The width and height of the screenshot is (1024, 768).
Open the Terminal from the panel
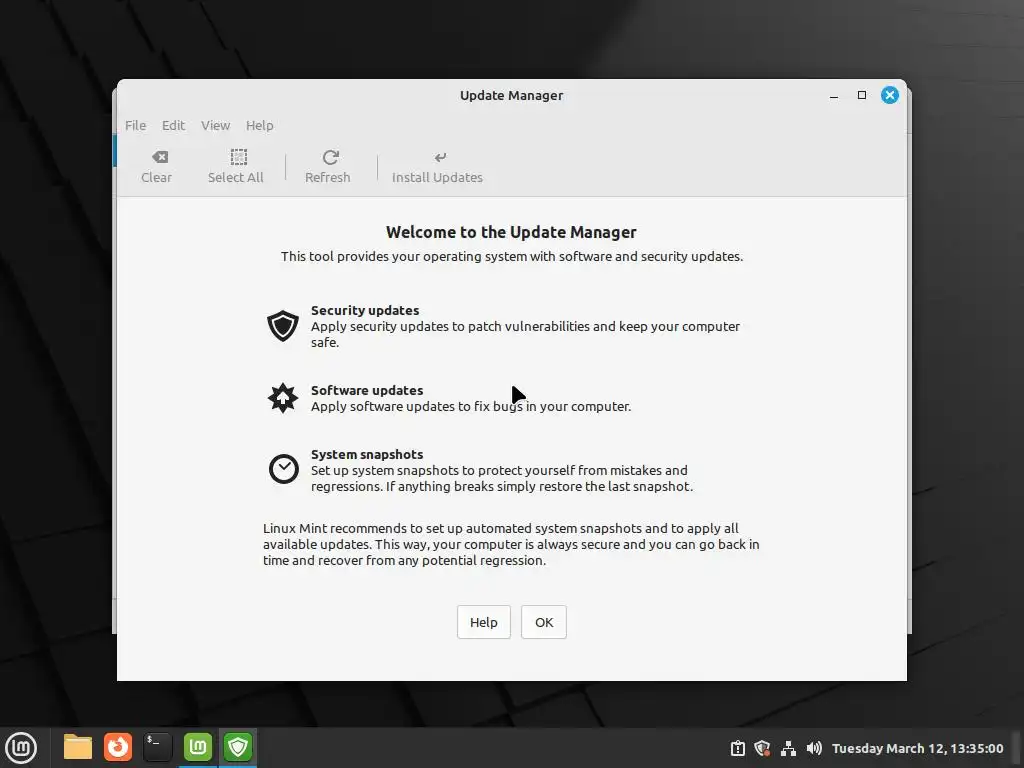157,747
